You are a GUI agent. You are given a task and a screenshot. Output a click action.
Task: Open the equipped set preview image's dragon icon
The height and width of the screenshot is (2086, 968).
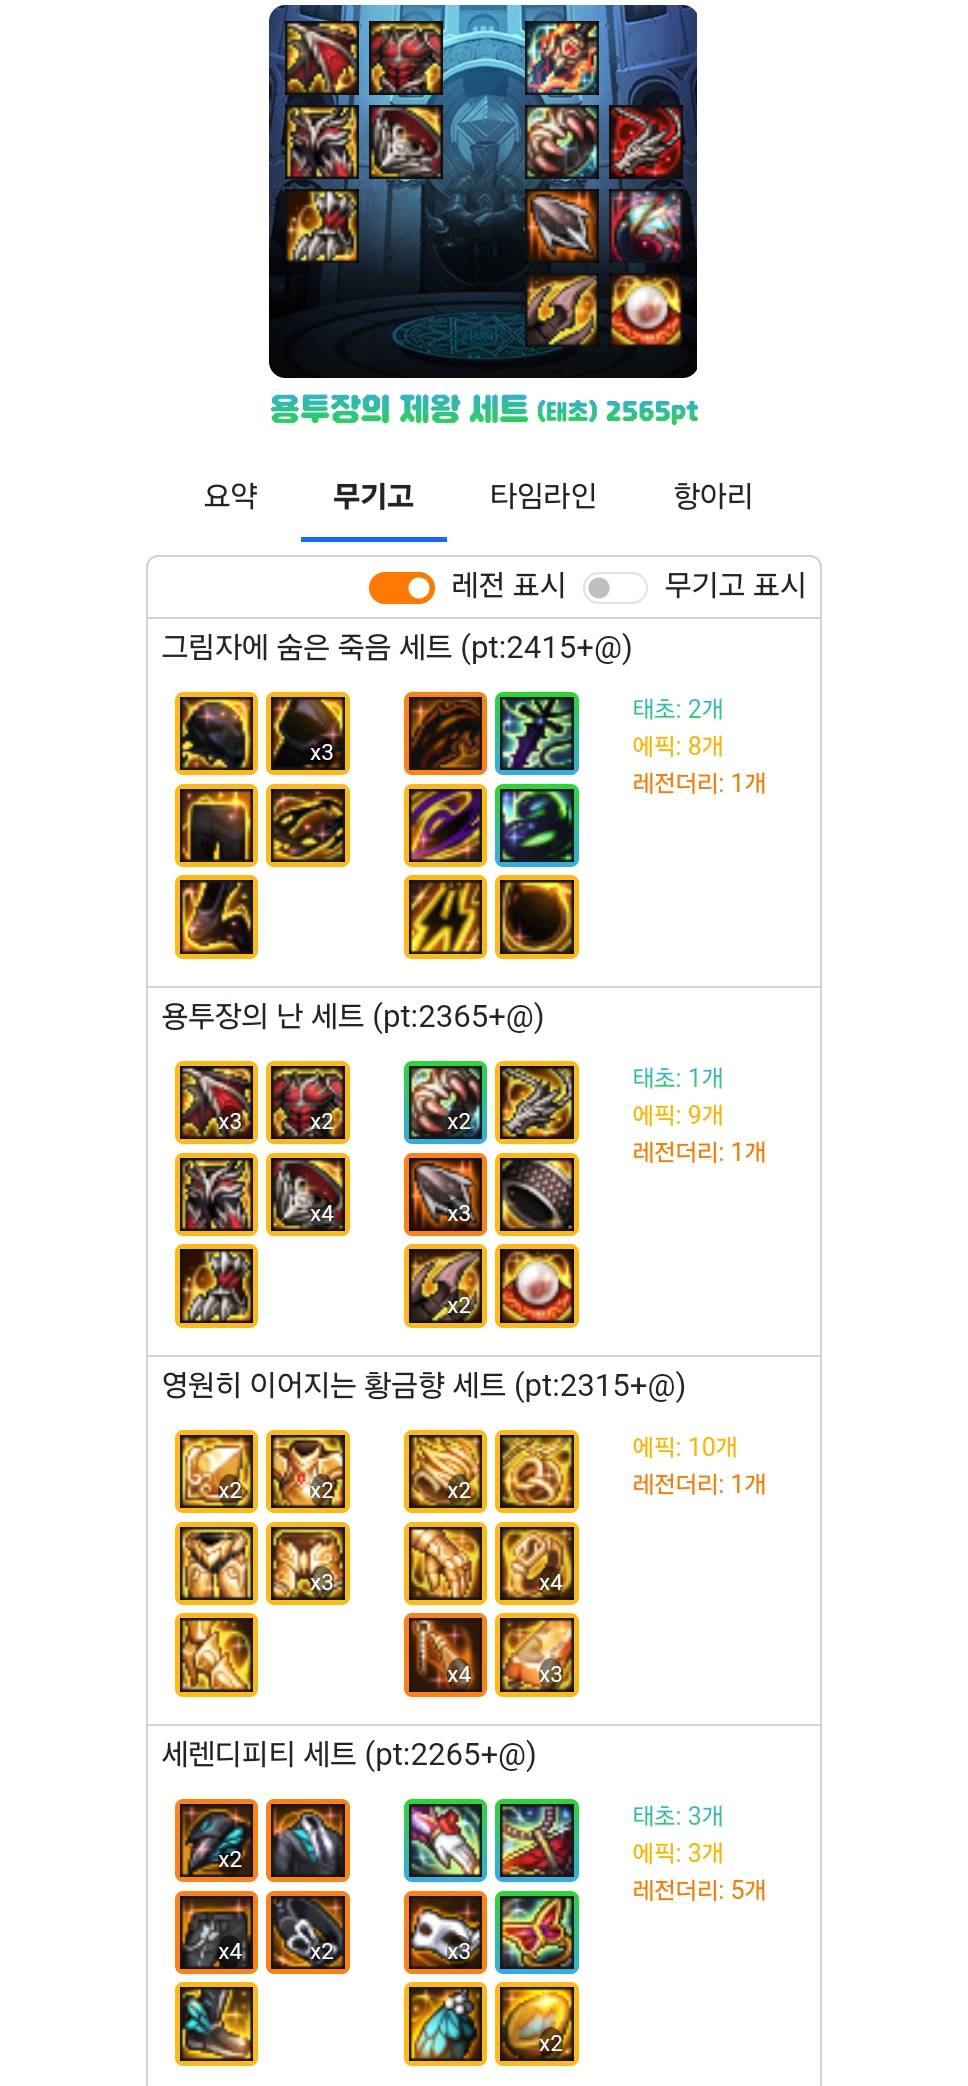click(x=646, y=142)
